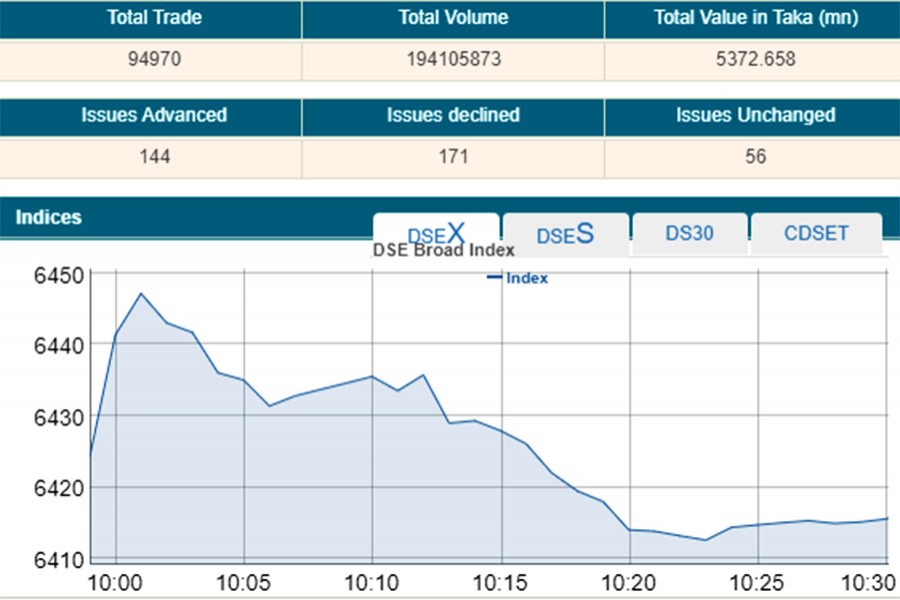This screenshot has height=600, width=900.
Task: Show the CDSET index tab
Action: click(816, 233)
